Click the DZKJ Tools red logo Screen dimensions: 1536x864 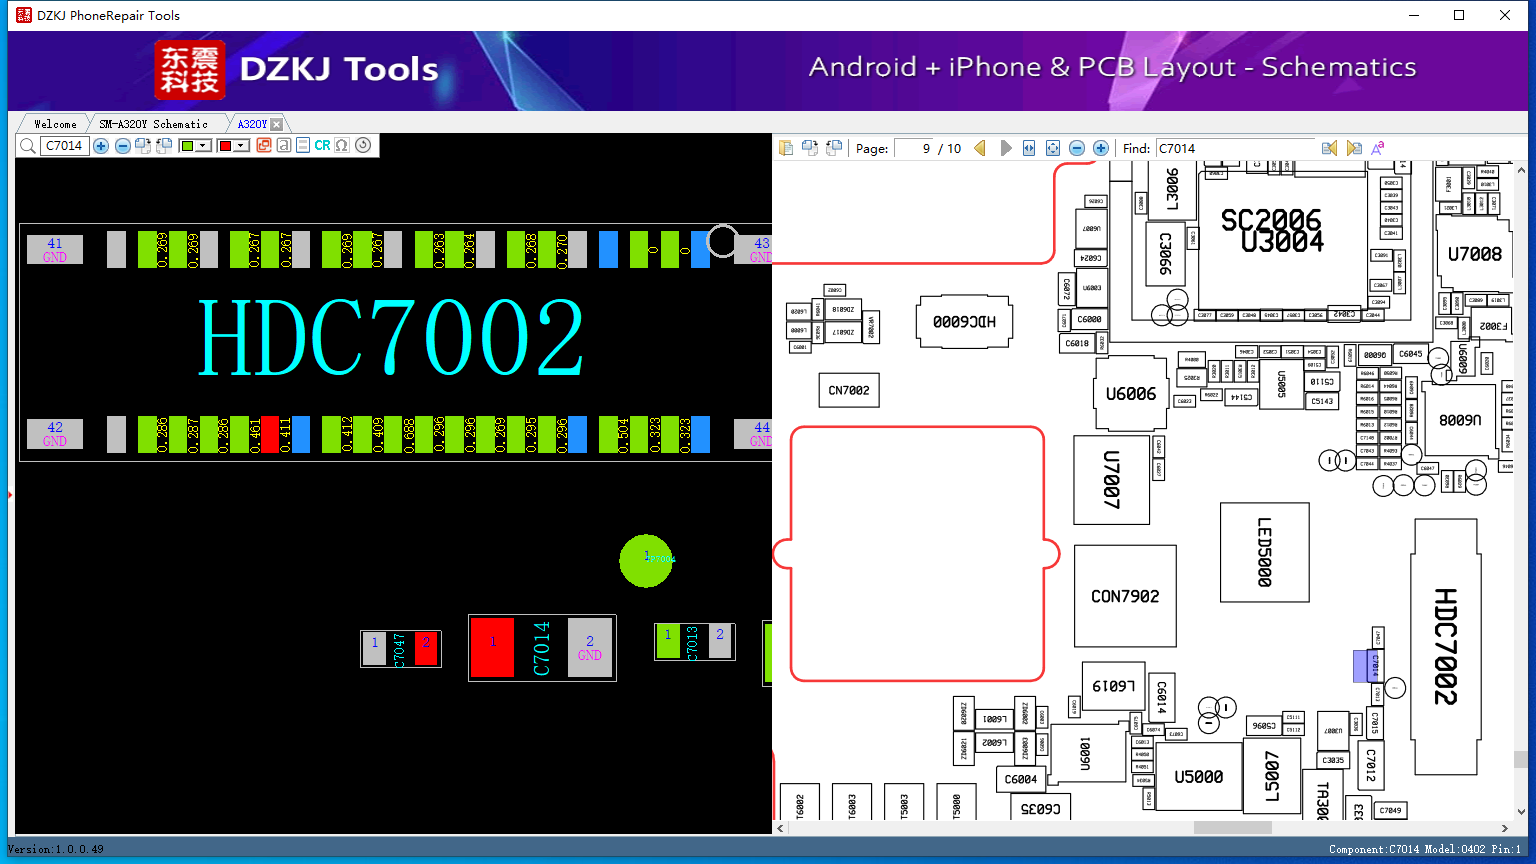tap(190, 70)
